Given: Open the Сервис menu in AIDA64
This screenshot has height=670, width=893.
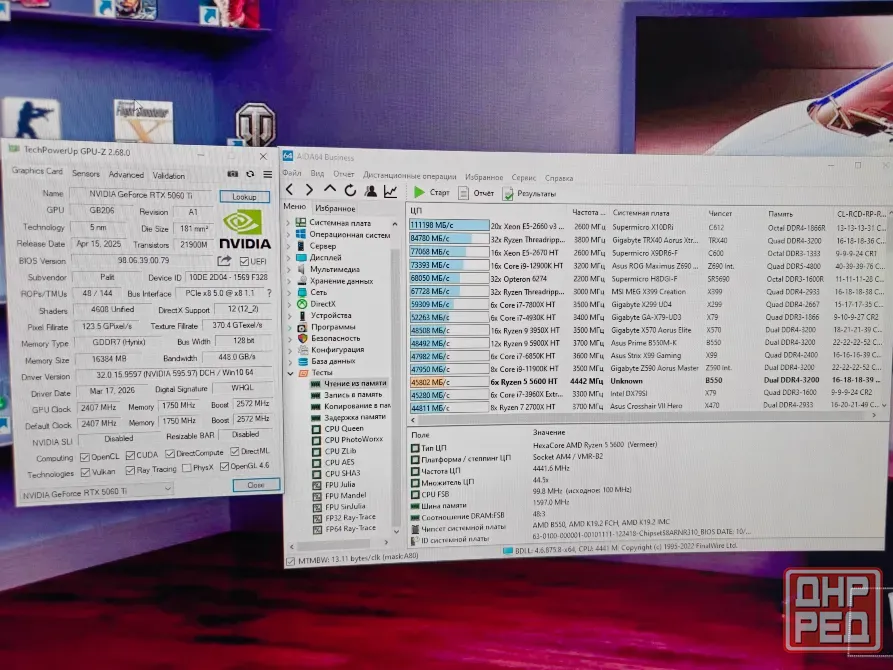Looking at the screenshot, I should (523, 178).
